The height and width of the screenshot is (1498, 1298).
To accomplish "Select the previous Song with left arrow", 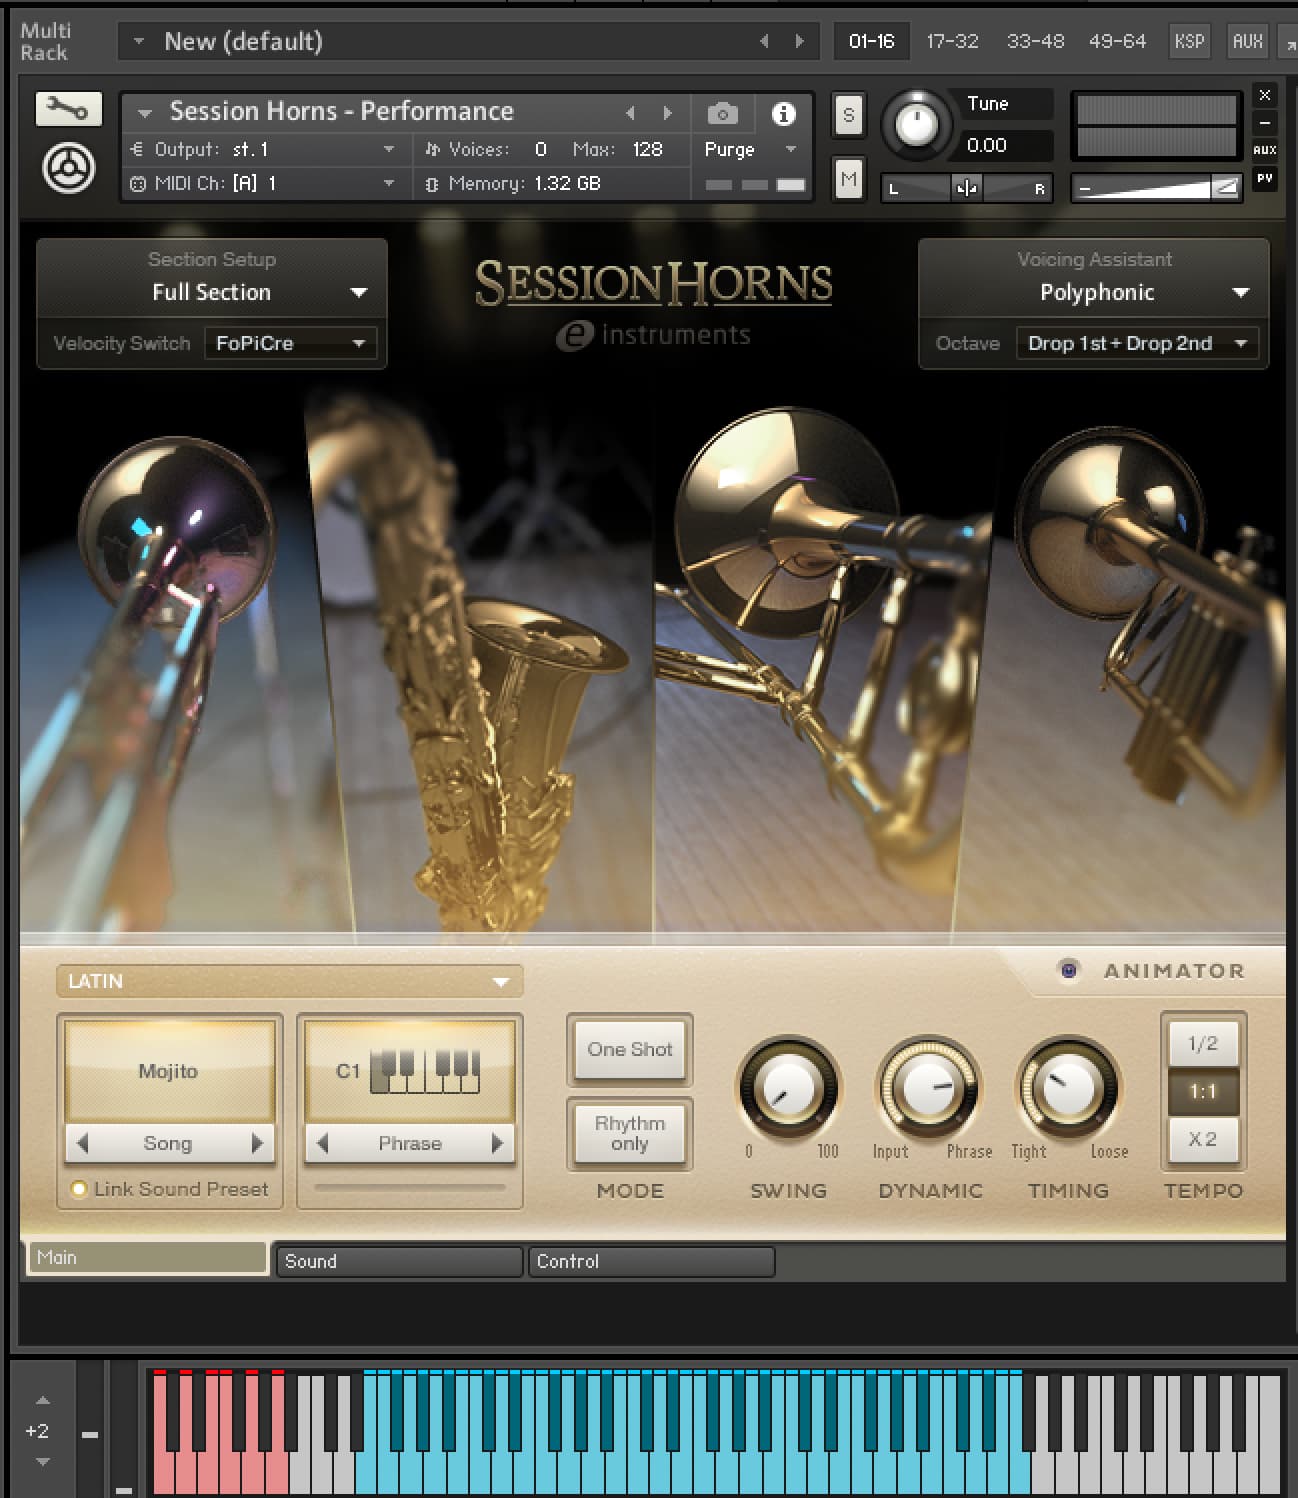I will 83,1143.
